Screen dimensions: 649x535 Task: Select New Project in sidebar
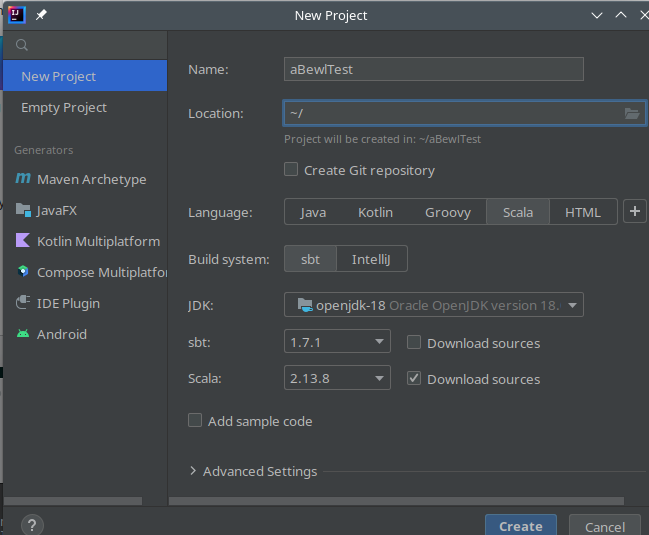85,76
